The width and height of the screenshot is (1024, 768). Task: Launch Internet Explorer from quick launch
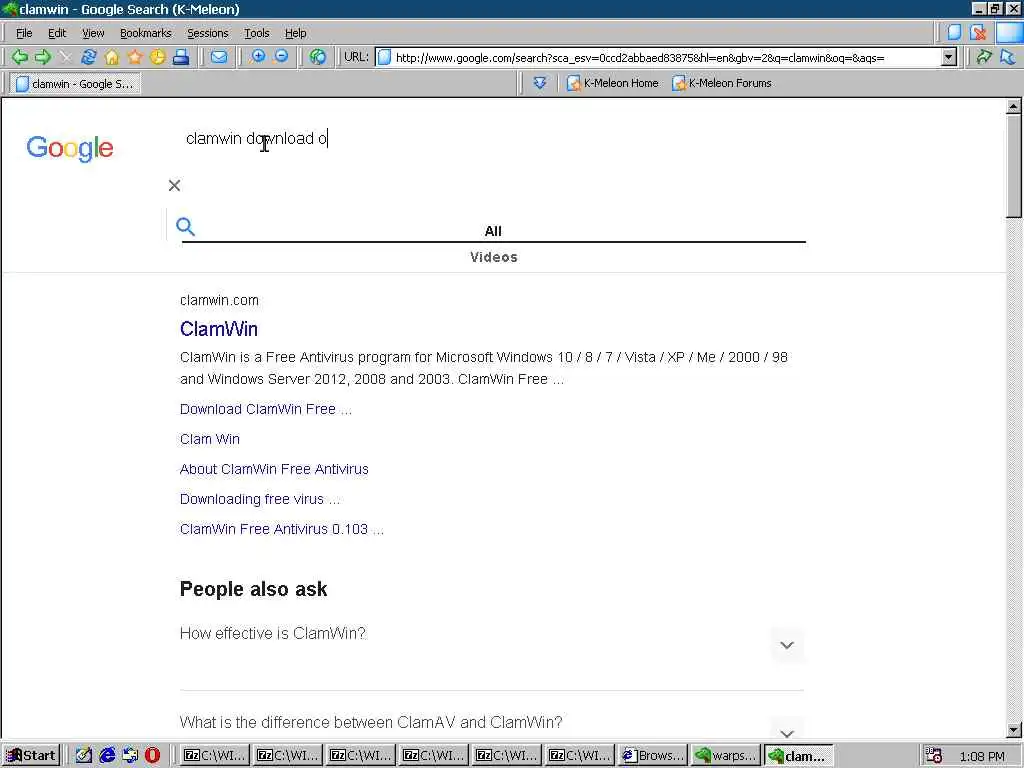106,756
